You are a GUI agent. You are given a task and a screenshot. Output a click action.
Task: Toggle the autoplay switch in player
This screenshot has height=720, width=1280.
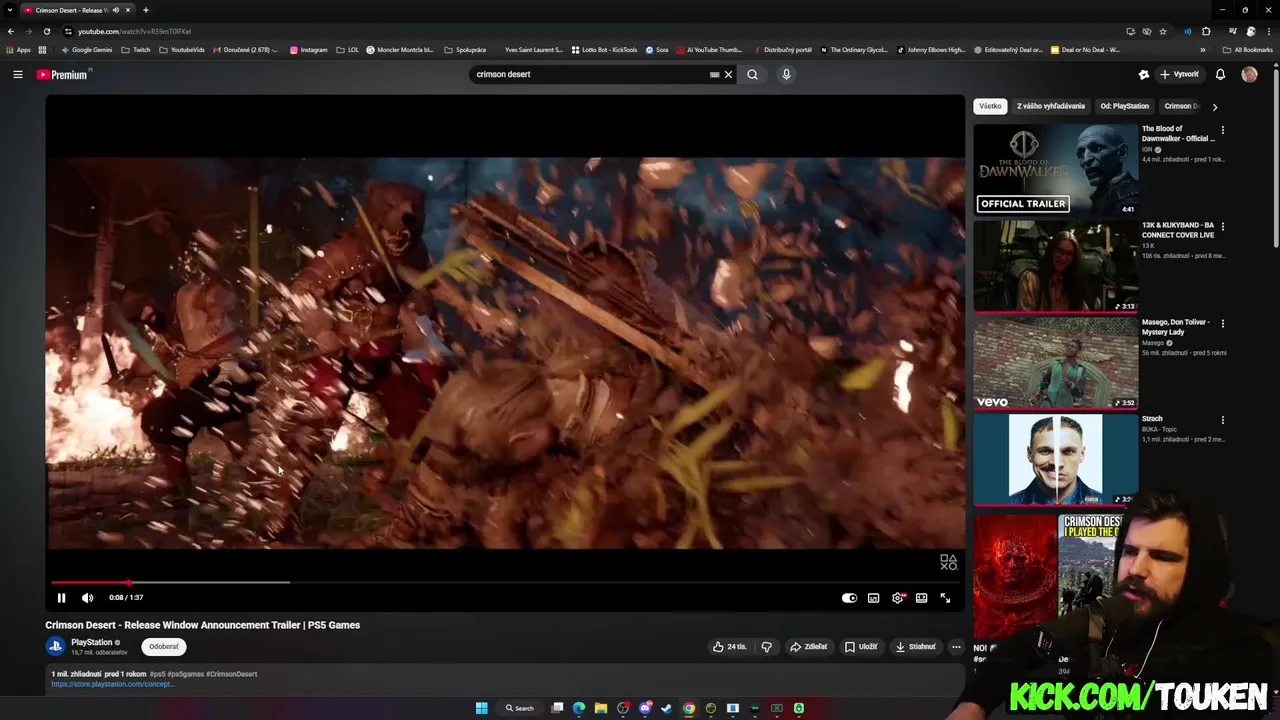(849, 598)
